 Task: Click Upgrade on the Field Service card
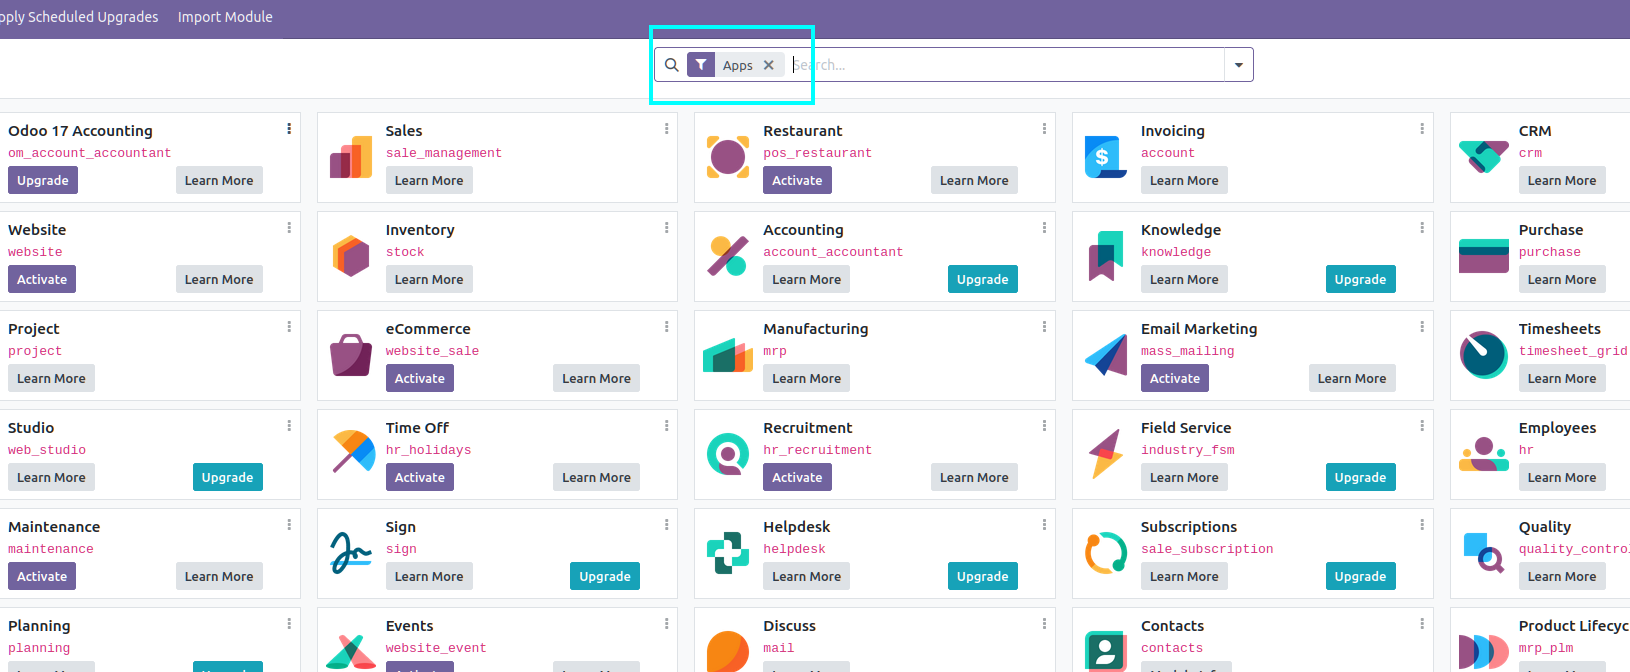point(1361,478)
